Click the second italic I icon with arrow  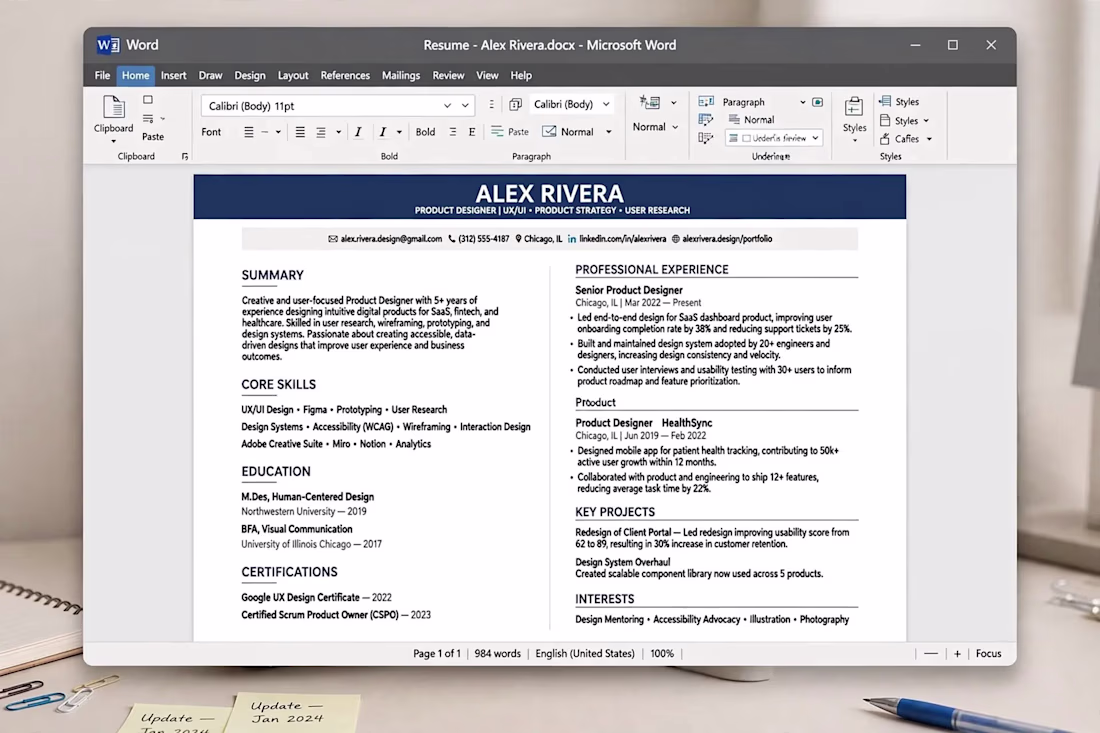point(382,132)
